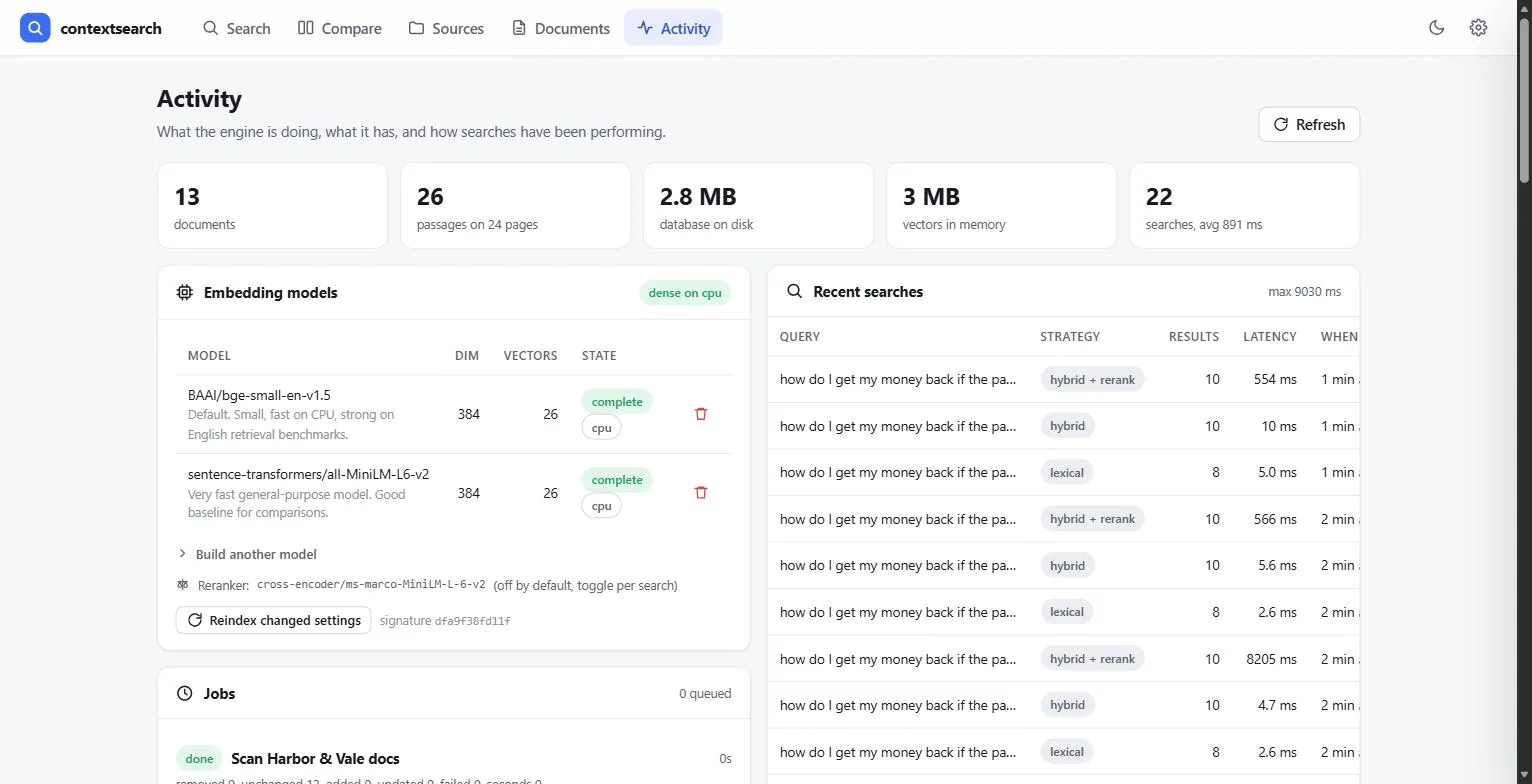Go to the Sources tab

pos(446,28)
